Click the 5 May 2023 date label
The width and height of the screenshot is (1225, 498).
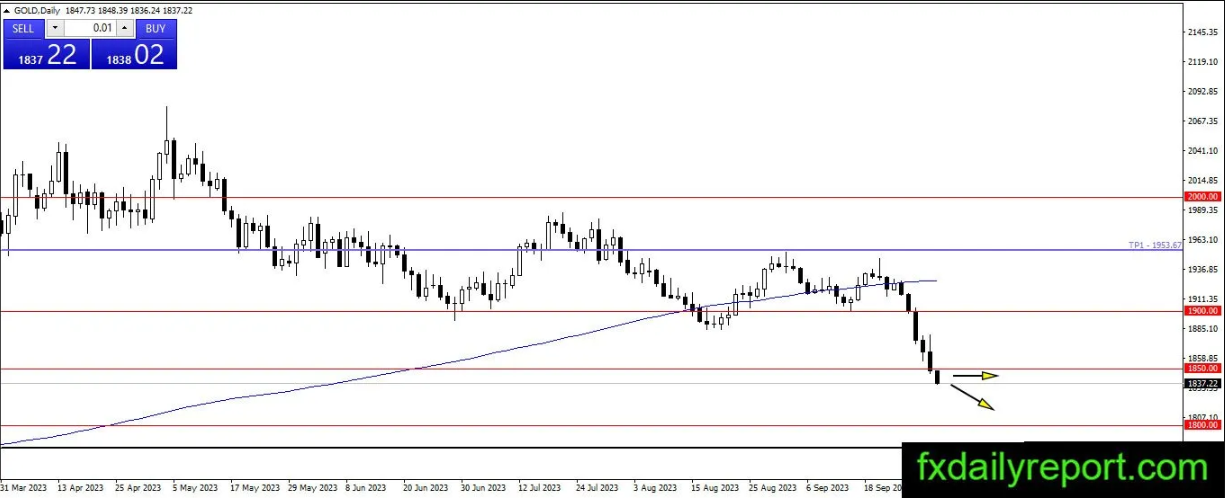(x=196, y=489)
